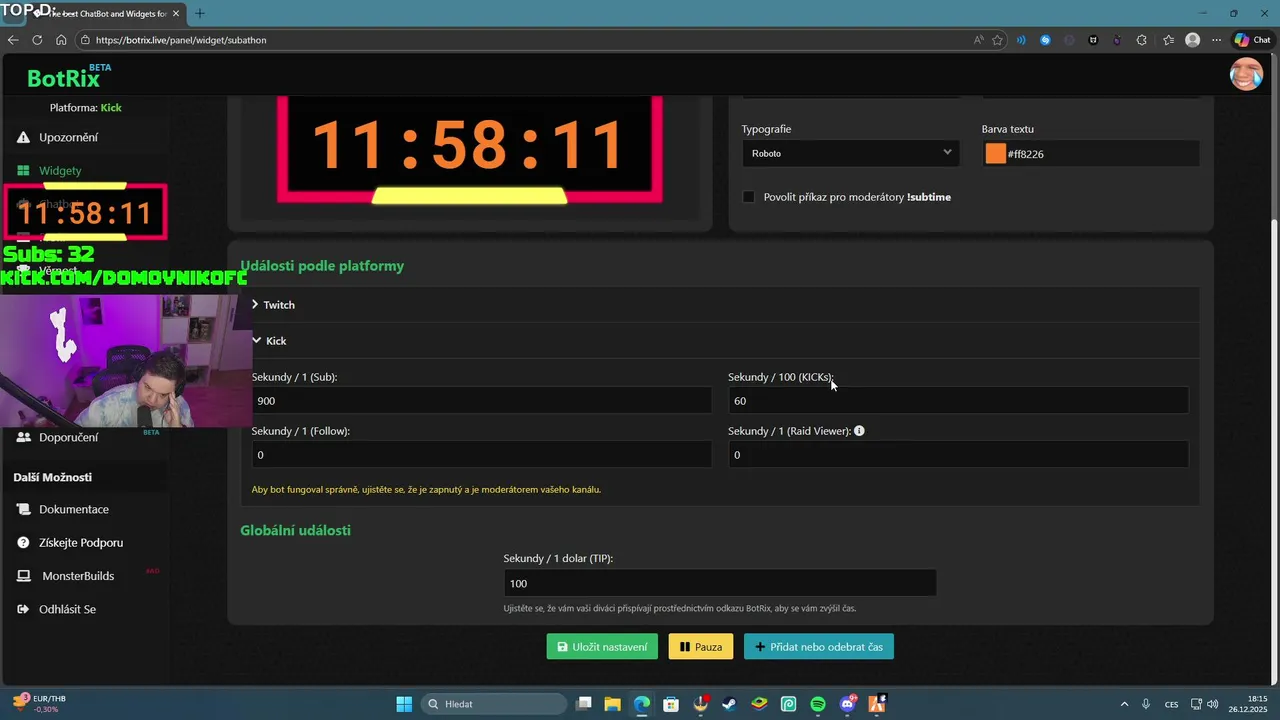This screenshot has width=1280, height=720.
Task: Open the Copilot Chat button
Action: [x=1253, y=40]
